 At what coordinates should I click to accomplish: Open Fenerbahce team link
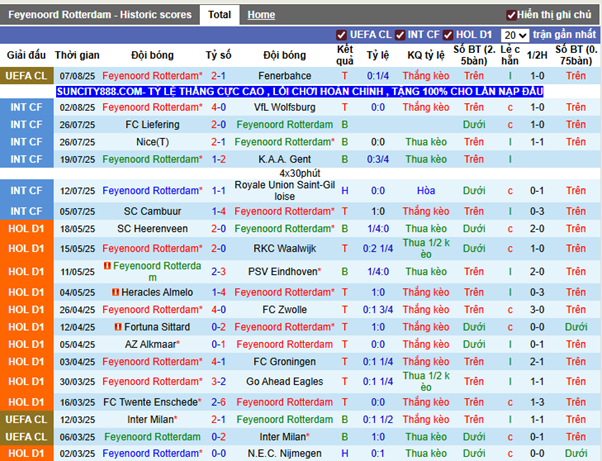tap(284, 76)
